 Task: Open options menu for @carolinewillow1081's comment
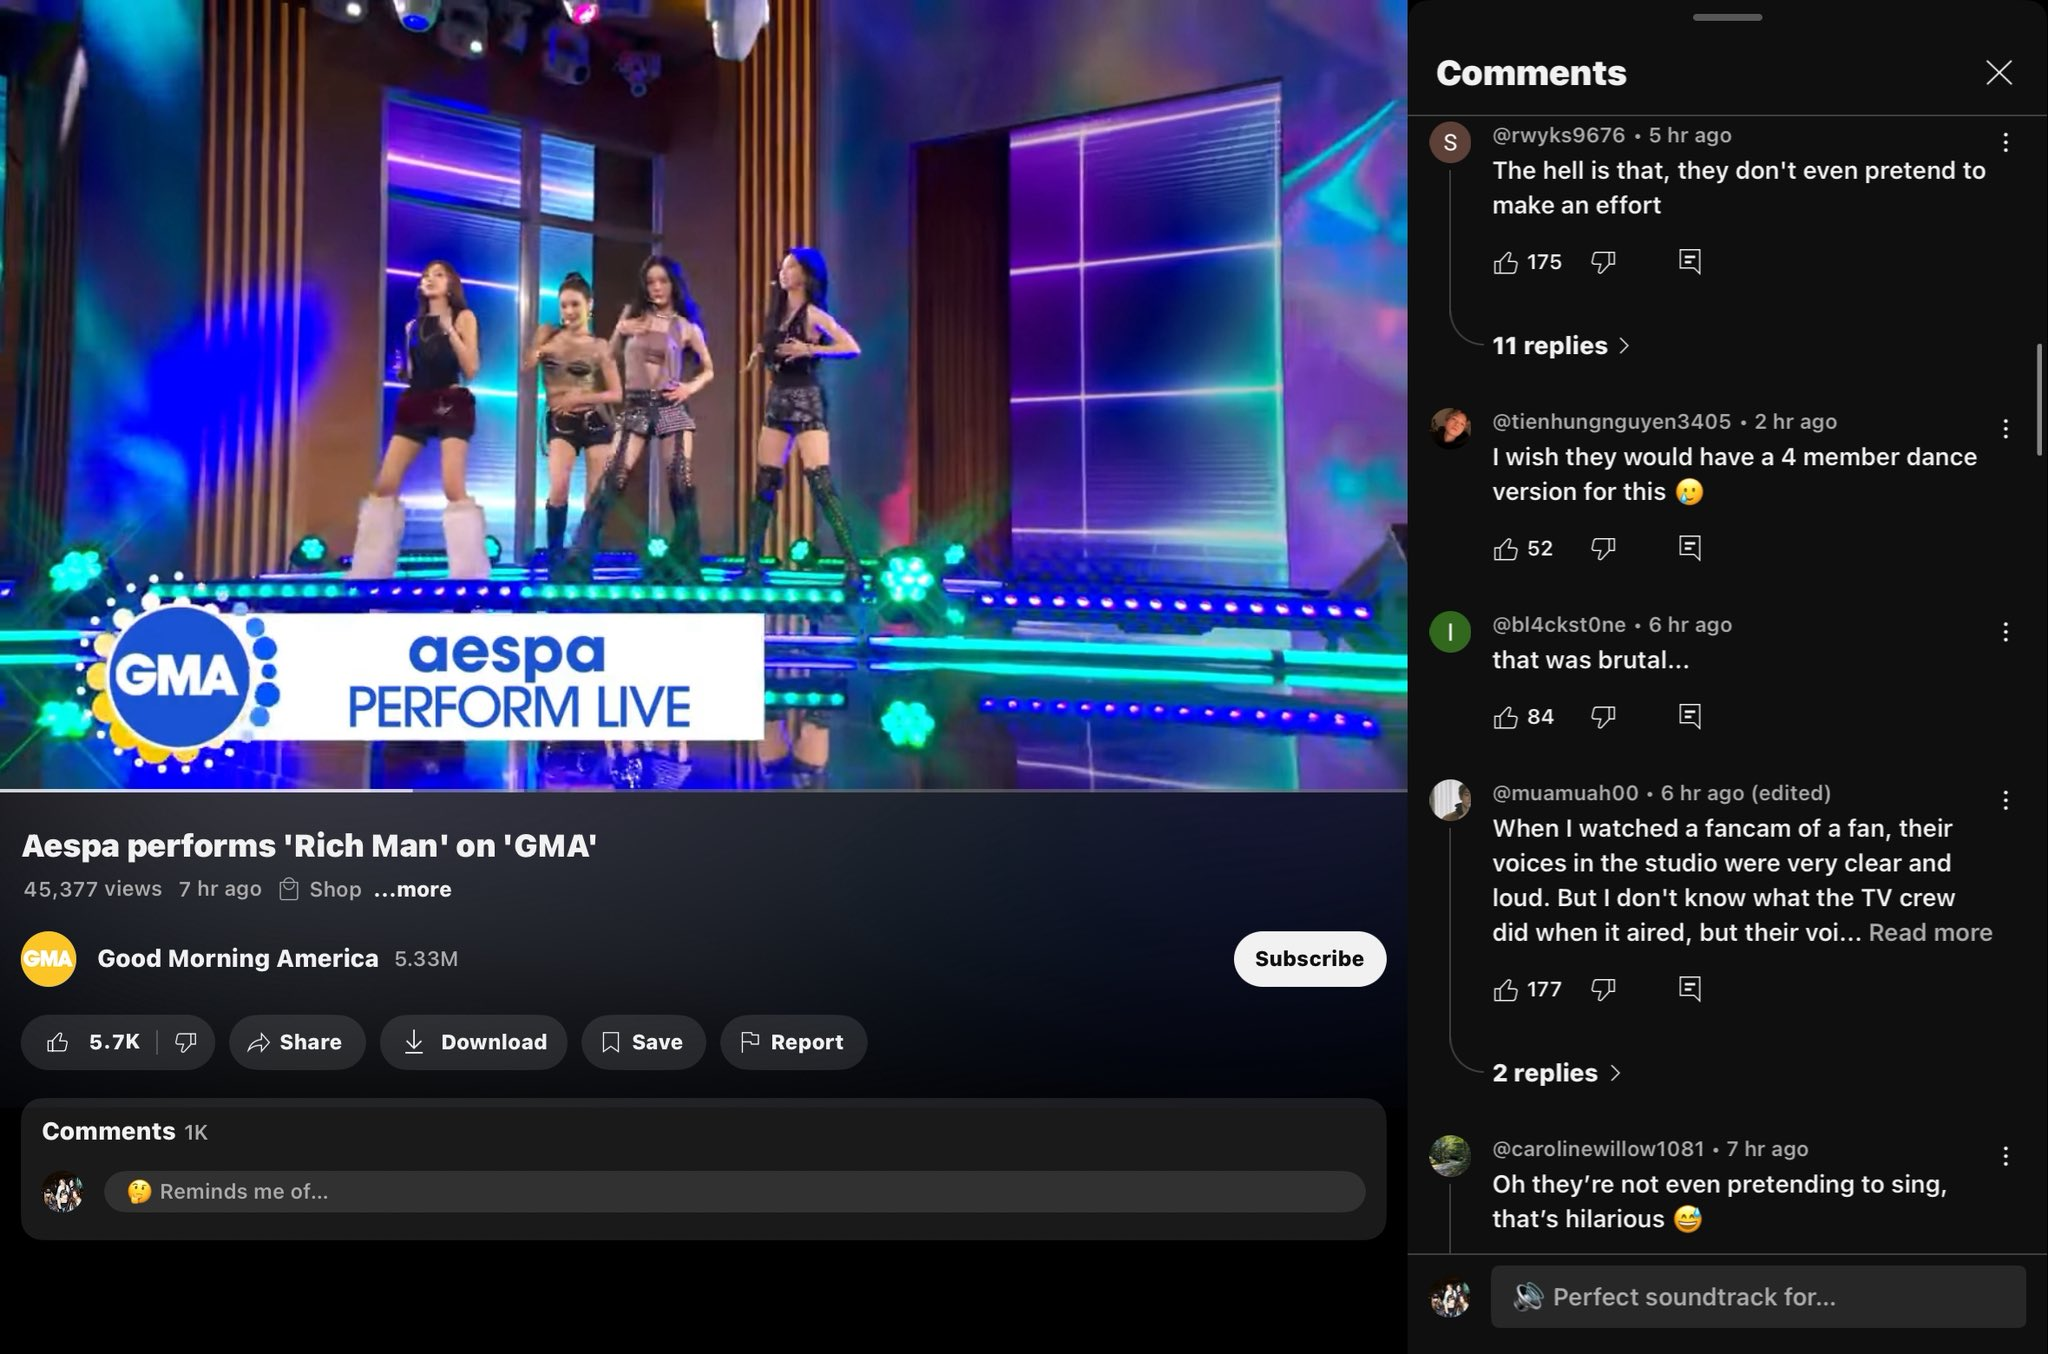click(x=2005, y=1156)
